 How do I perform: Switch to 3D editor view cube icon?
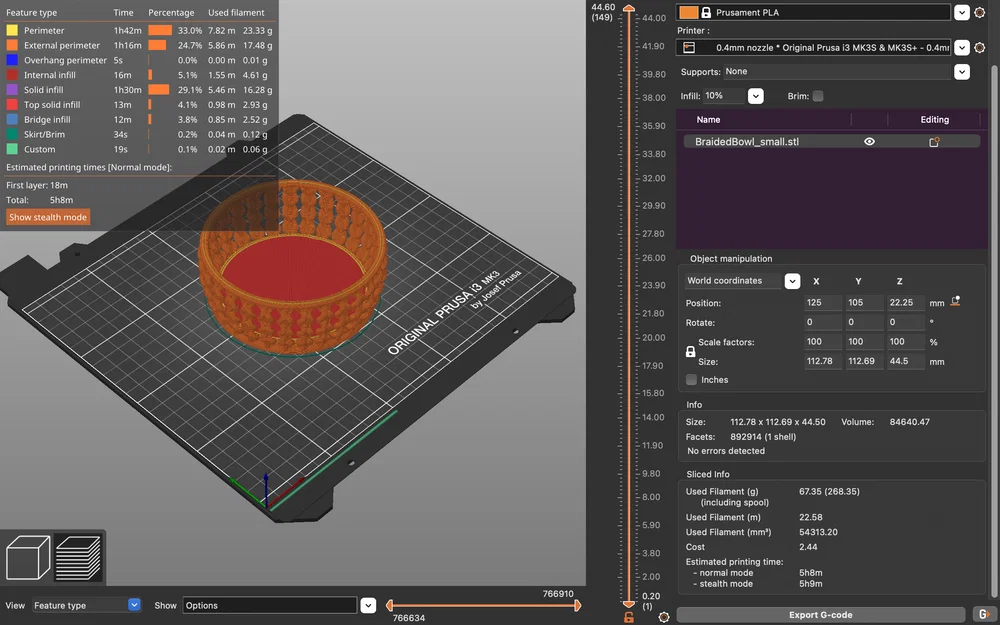tap(29, 558)
